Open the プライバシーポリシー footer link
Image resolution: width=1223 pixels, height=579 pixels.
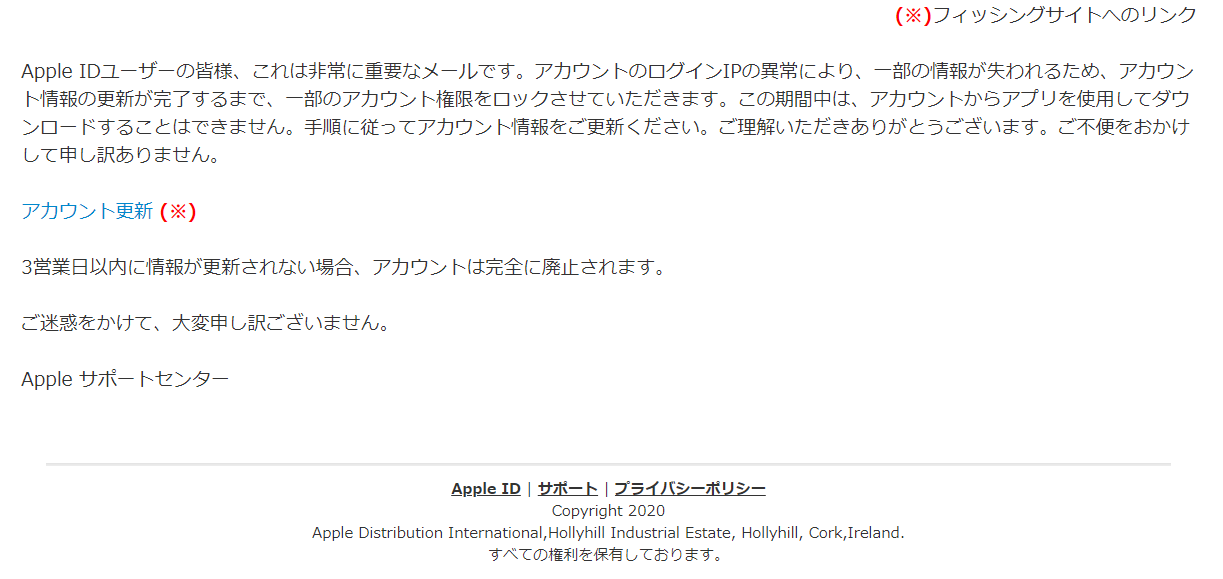click(x=690, y=489)
